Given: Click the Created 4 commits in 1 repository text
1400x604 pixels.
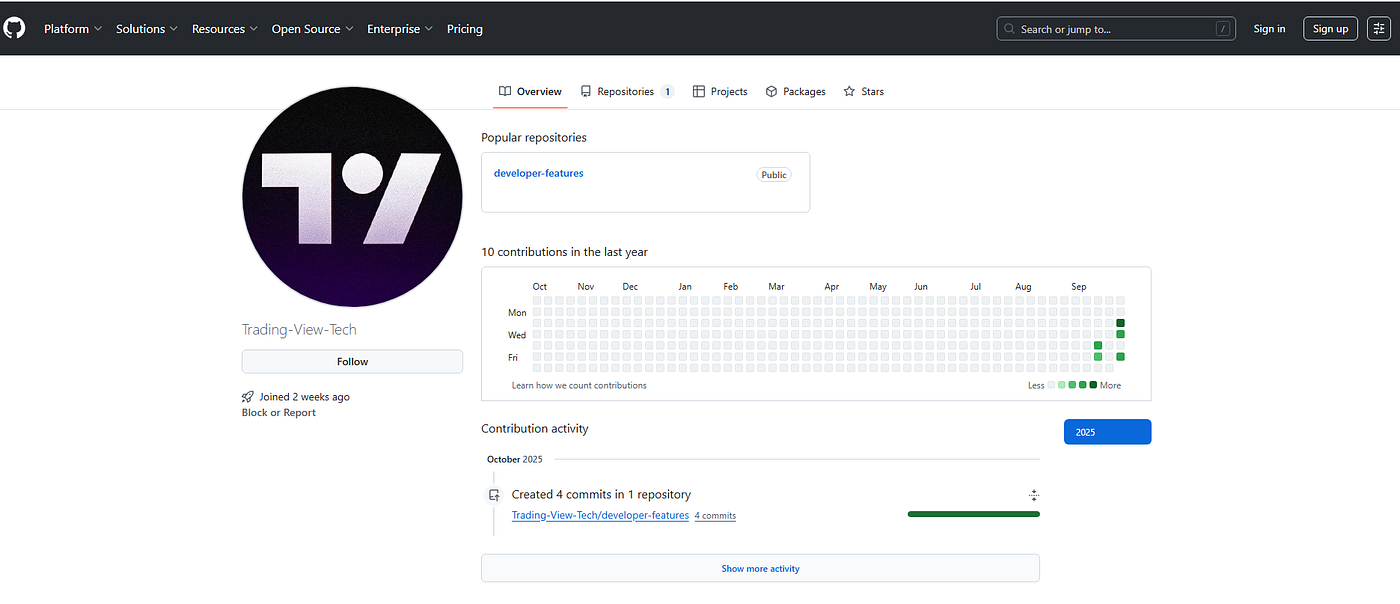Looking at the screenshot, I should click(x=601, y=494).
